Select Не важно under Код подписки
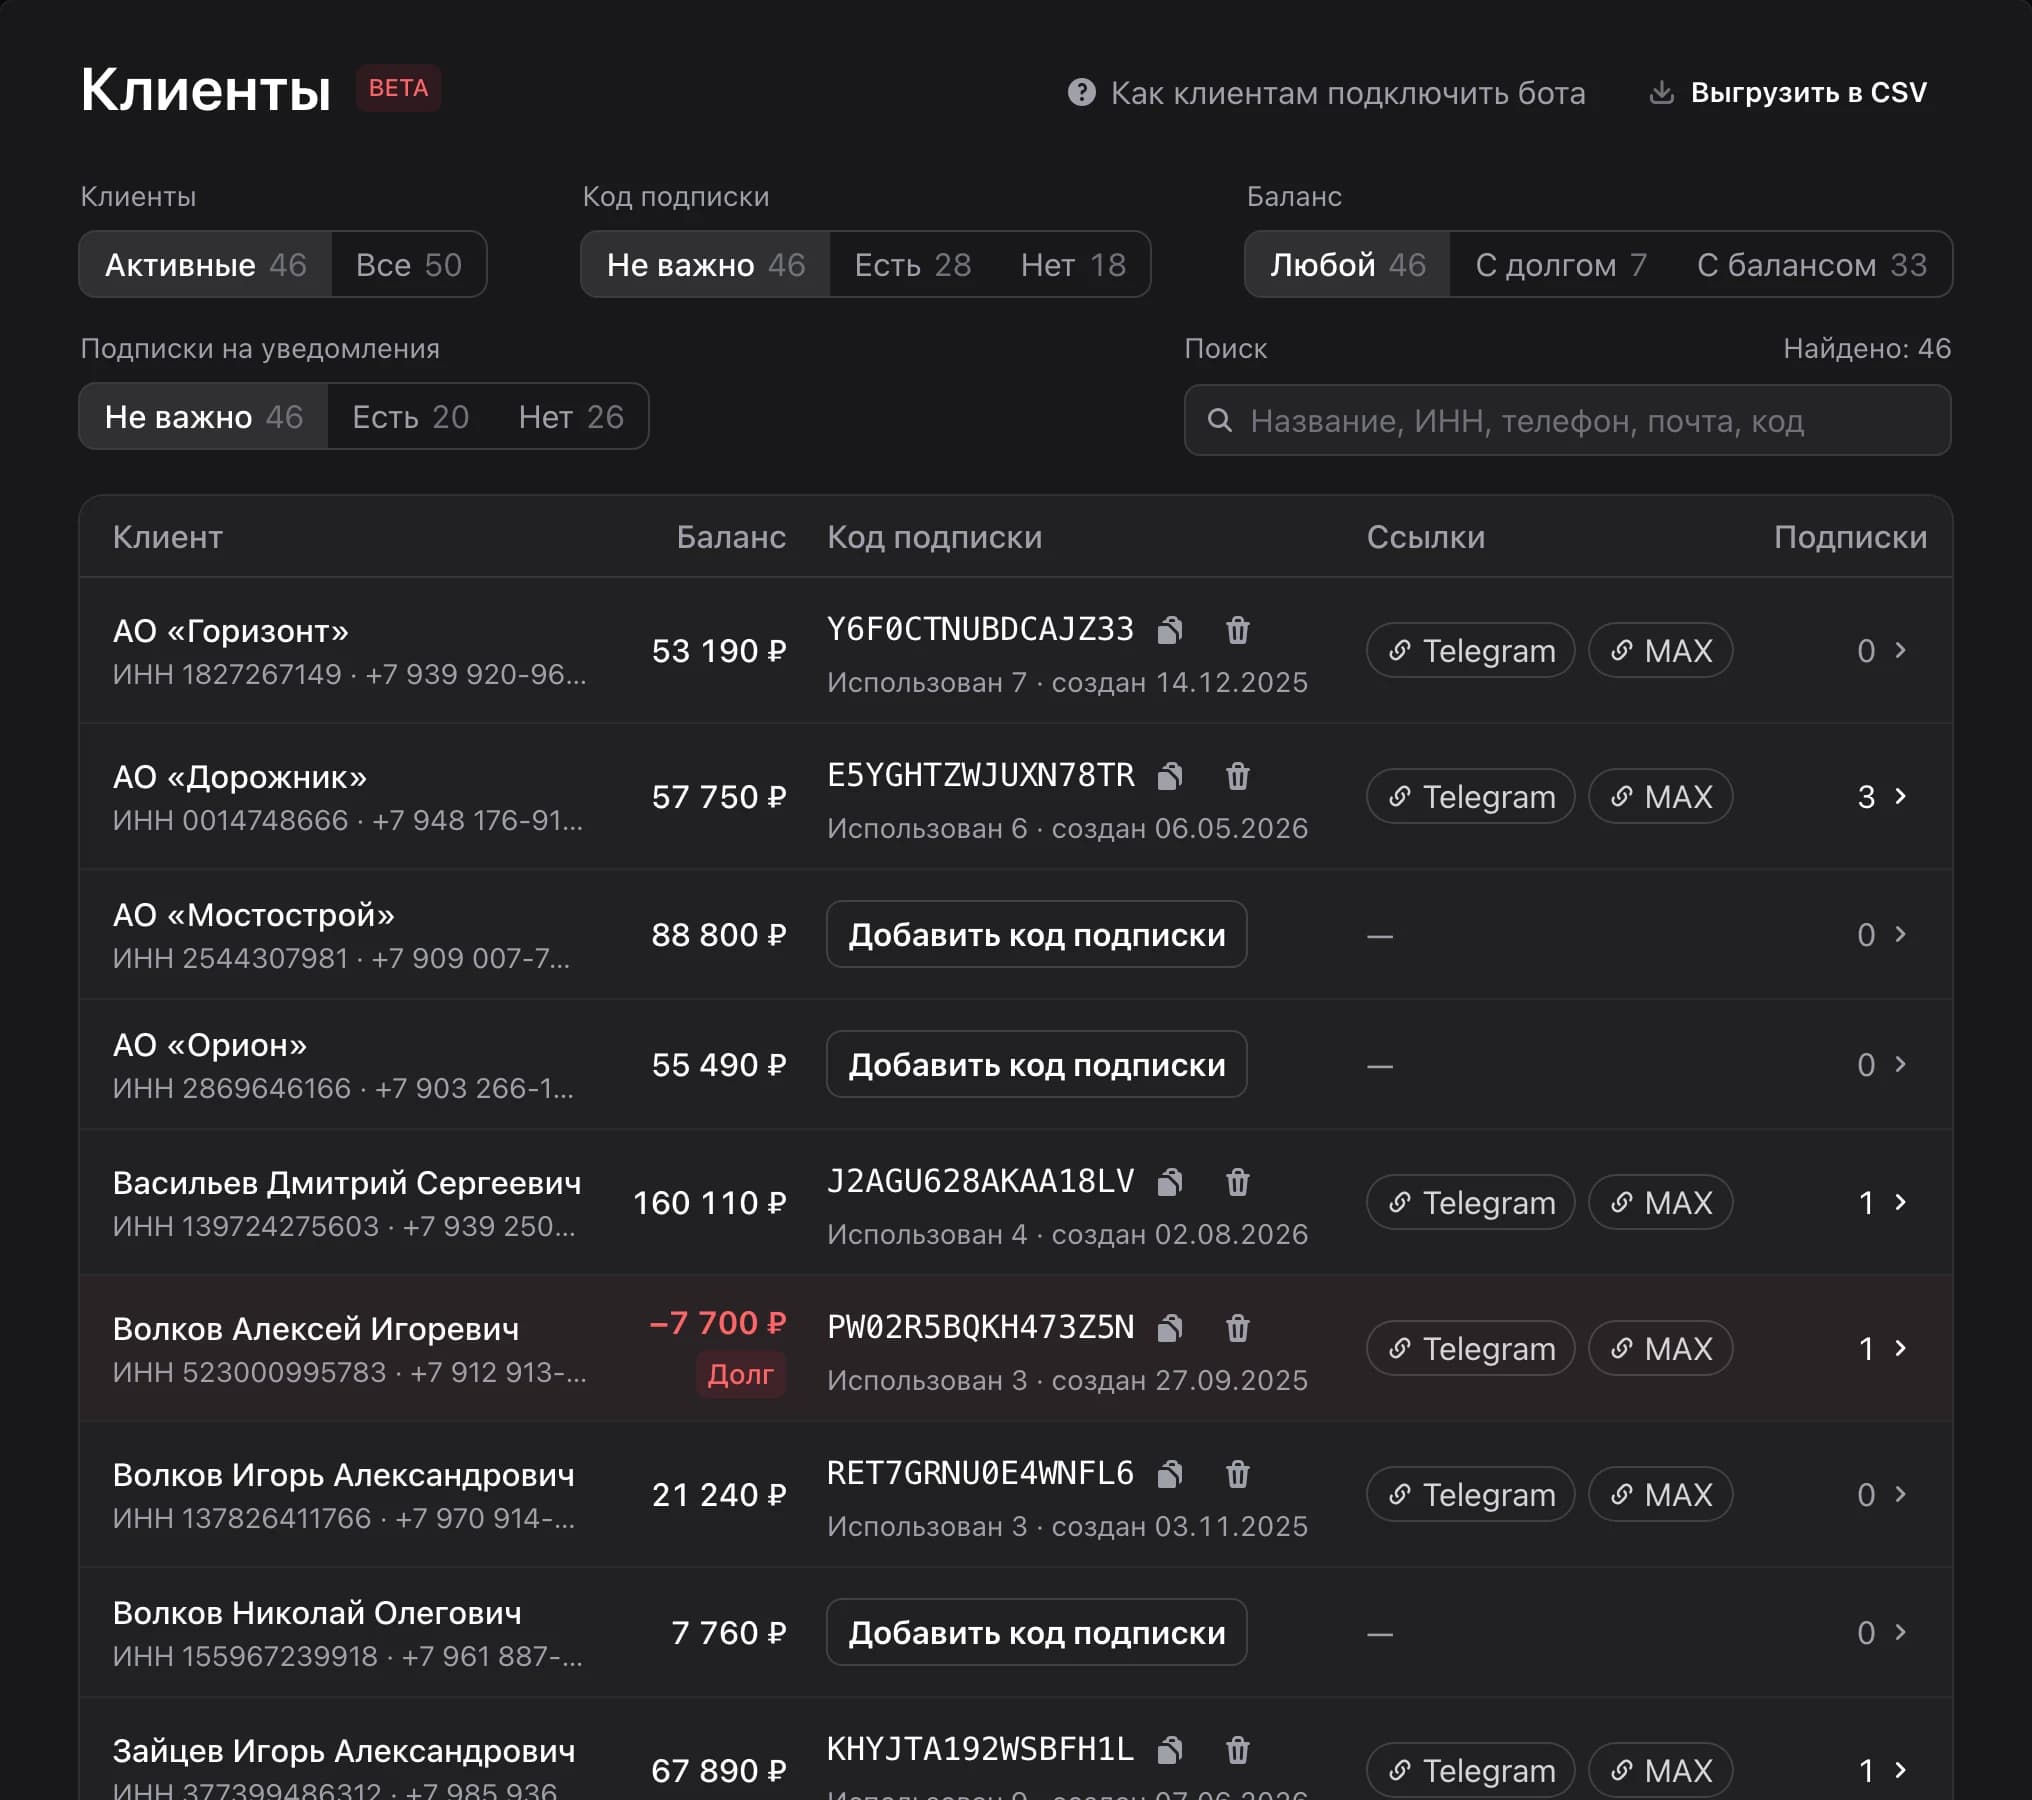Screen dimensions: 2032x1800 click(x=706, y=265)
